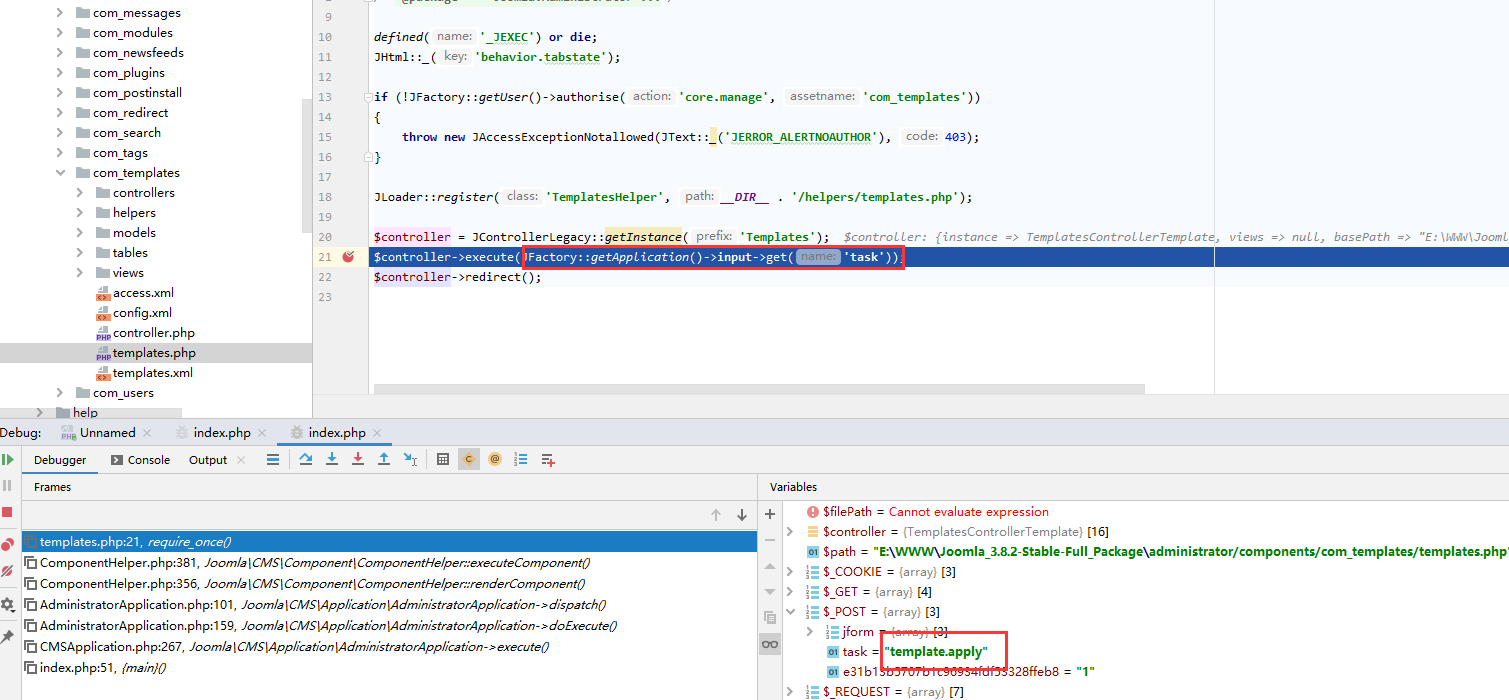This screenshot has height=700, width=1509.
Task: Select frame AdministratorApplication.php:101
Action: pyautogui.click(x=390, y=605)
